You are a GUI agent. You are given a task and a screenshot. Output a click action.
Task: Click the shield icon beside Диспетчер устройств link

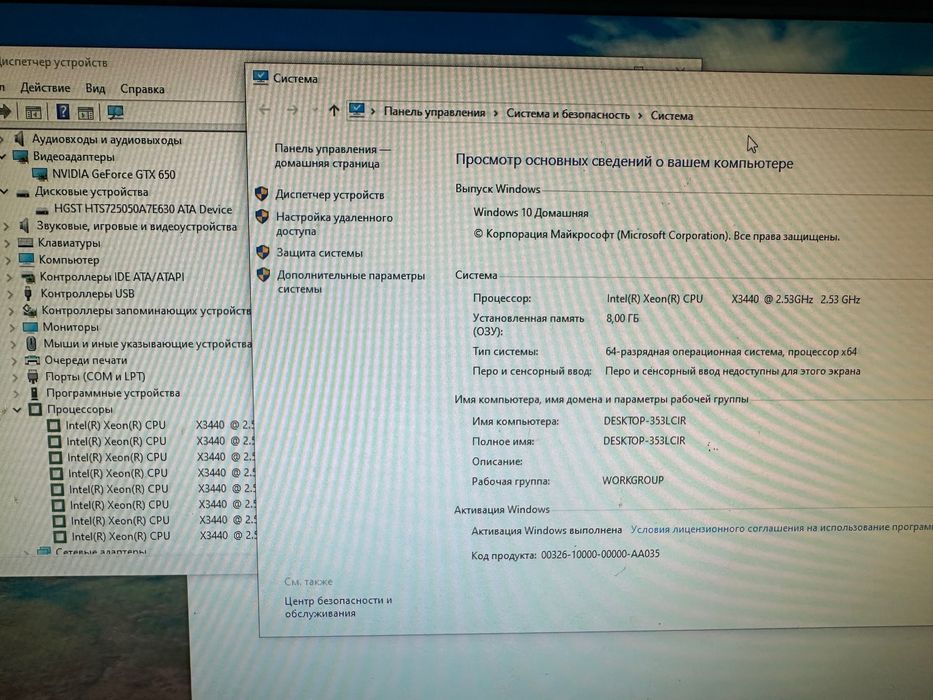pos(261,193)
